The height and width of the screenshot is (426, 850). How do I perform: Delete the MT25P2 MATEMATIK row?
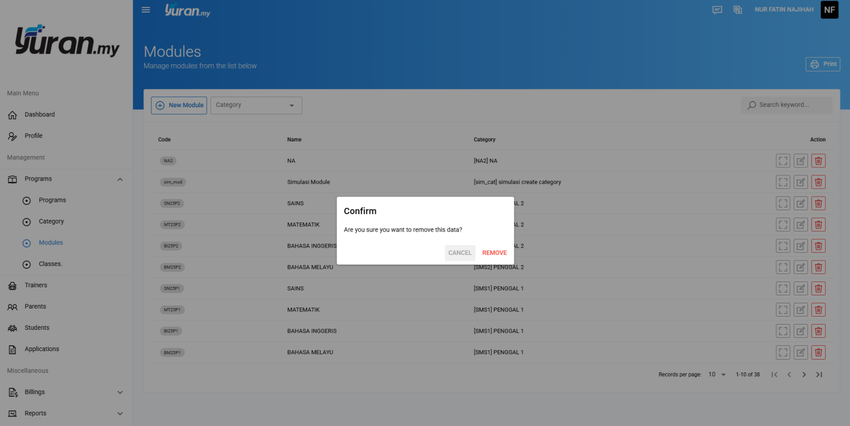click(819, 224)
